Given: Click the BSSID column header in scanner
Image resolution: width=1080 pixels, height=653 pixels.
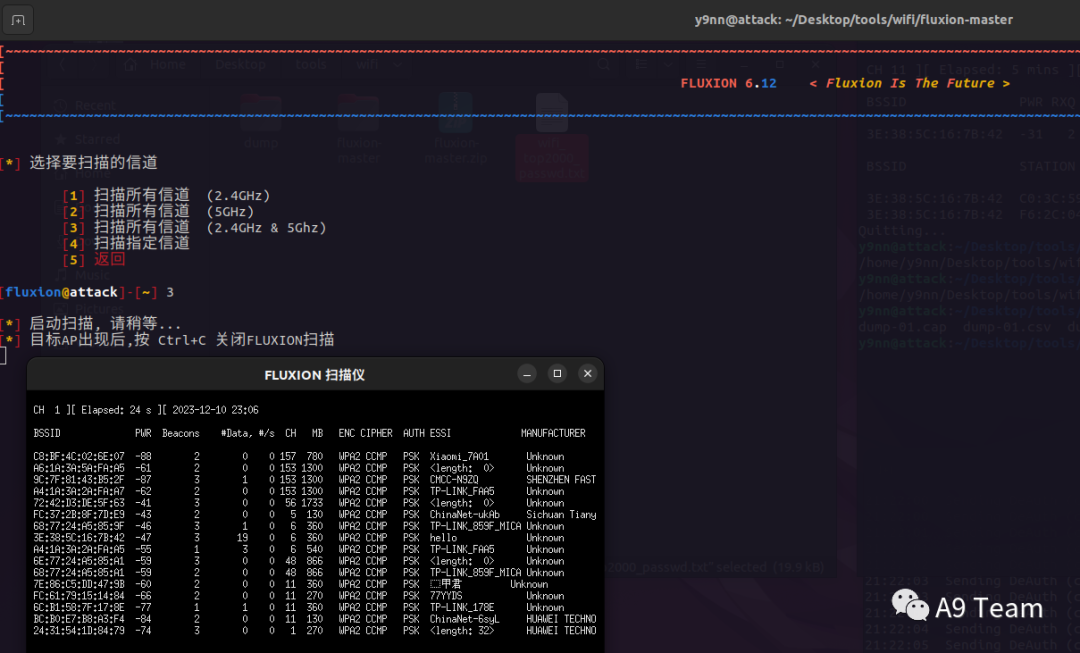Looking at the screenshot, I should click(x=47, y=433).
